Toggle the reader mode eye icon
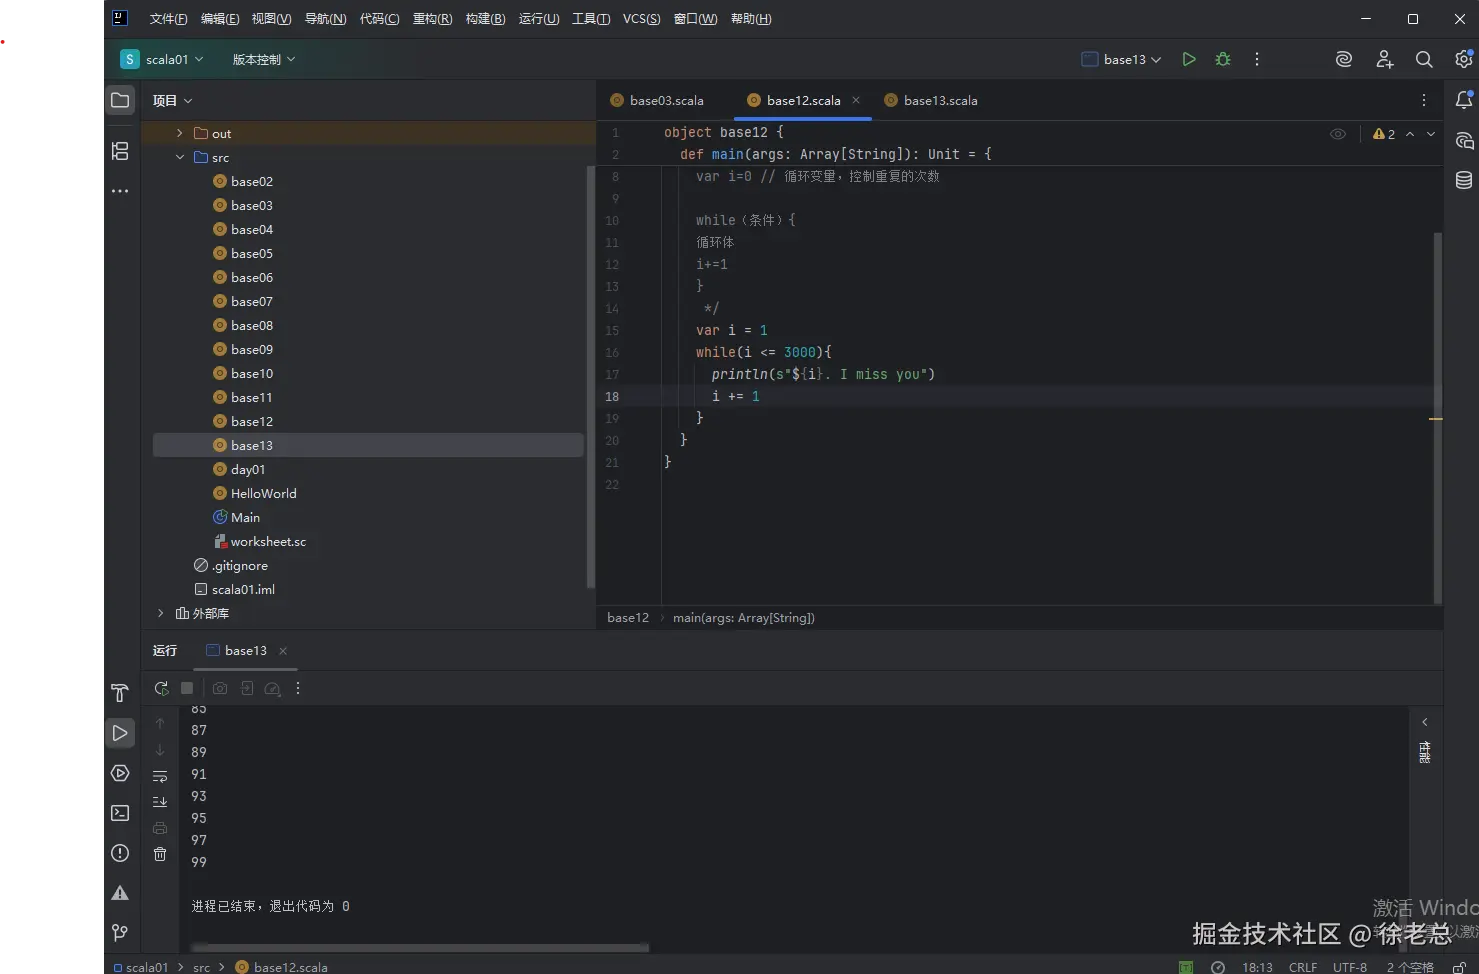The height and width of the screenshot is (974, 1479). point(1337,134)
